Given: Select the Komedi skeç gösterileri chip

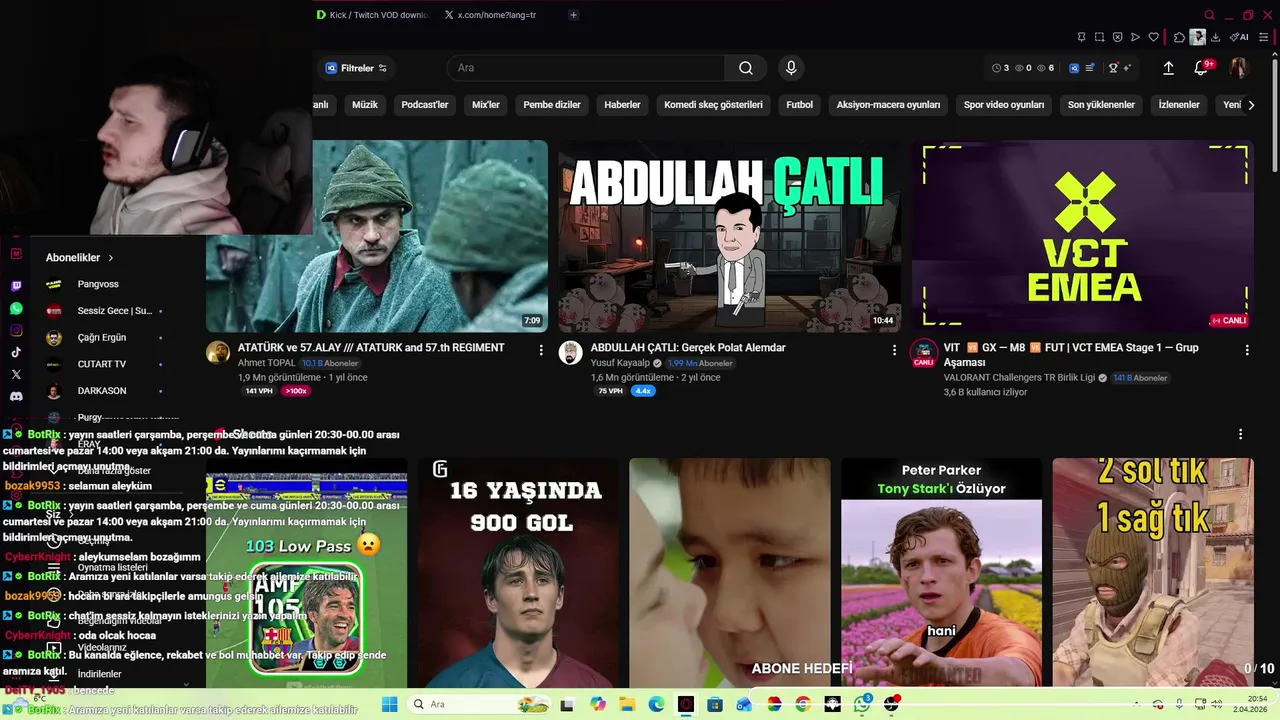Looking at the screenshot, I should pyautogui.click(x=713, y=105).
